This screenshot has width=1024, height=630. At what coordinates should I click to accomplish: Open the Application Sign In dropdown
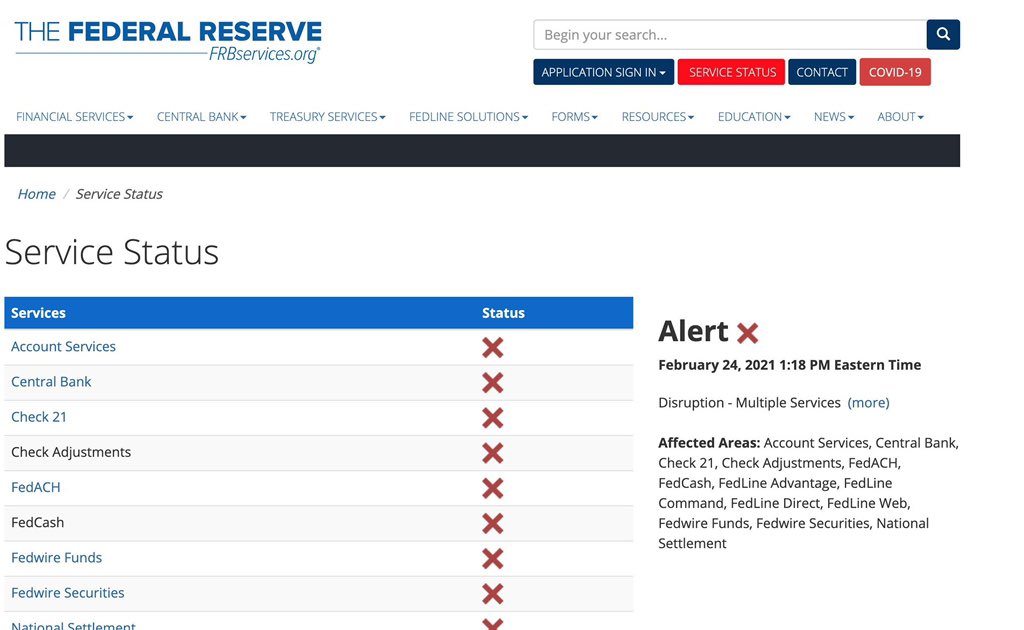pyautogui.click(x=603, y=72)
